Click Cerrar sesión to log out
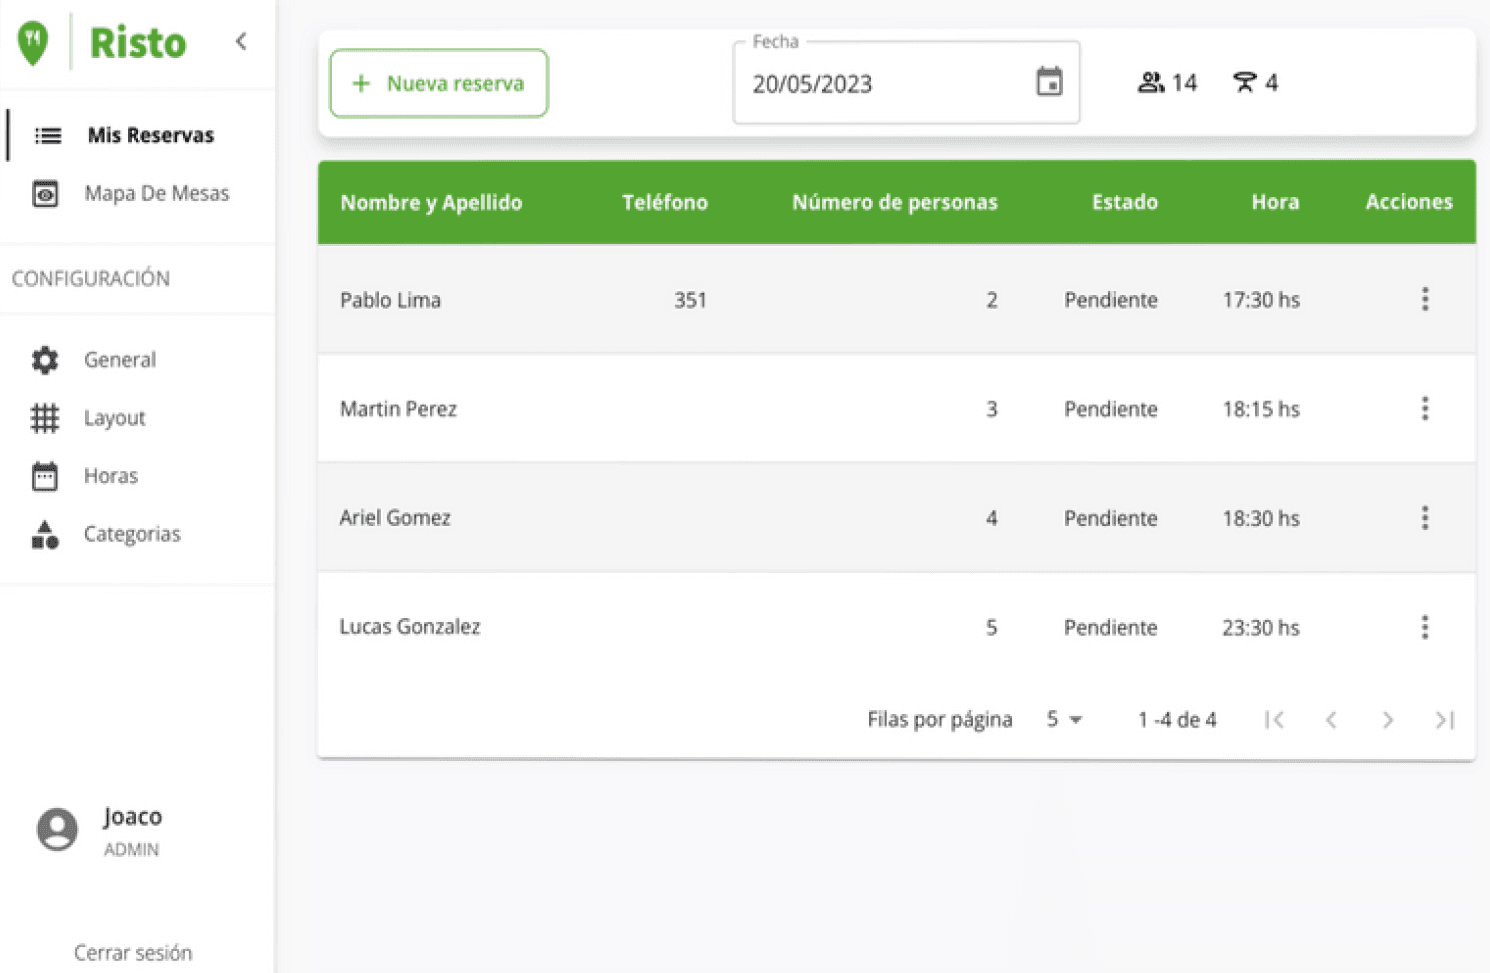The width and height of the screenshot is (1490, 973). point(133,953)
